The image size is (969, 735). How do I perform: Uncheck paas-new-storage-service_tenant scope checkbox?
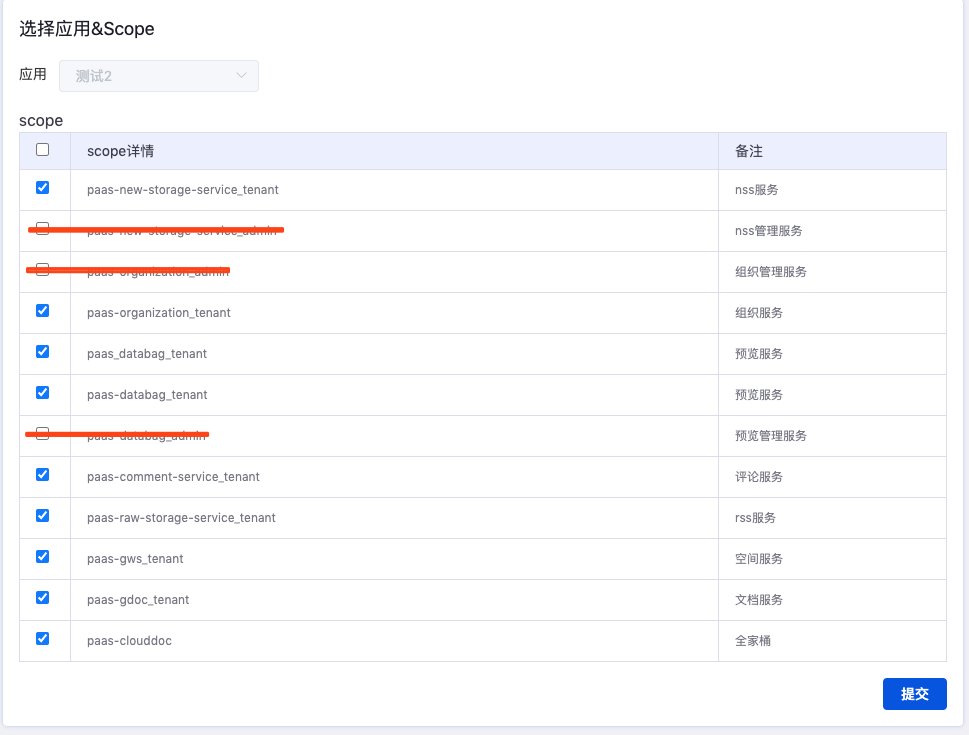[x=43, y=187]
